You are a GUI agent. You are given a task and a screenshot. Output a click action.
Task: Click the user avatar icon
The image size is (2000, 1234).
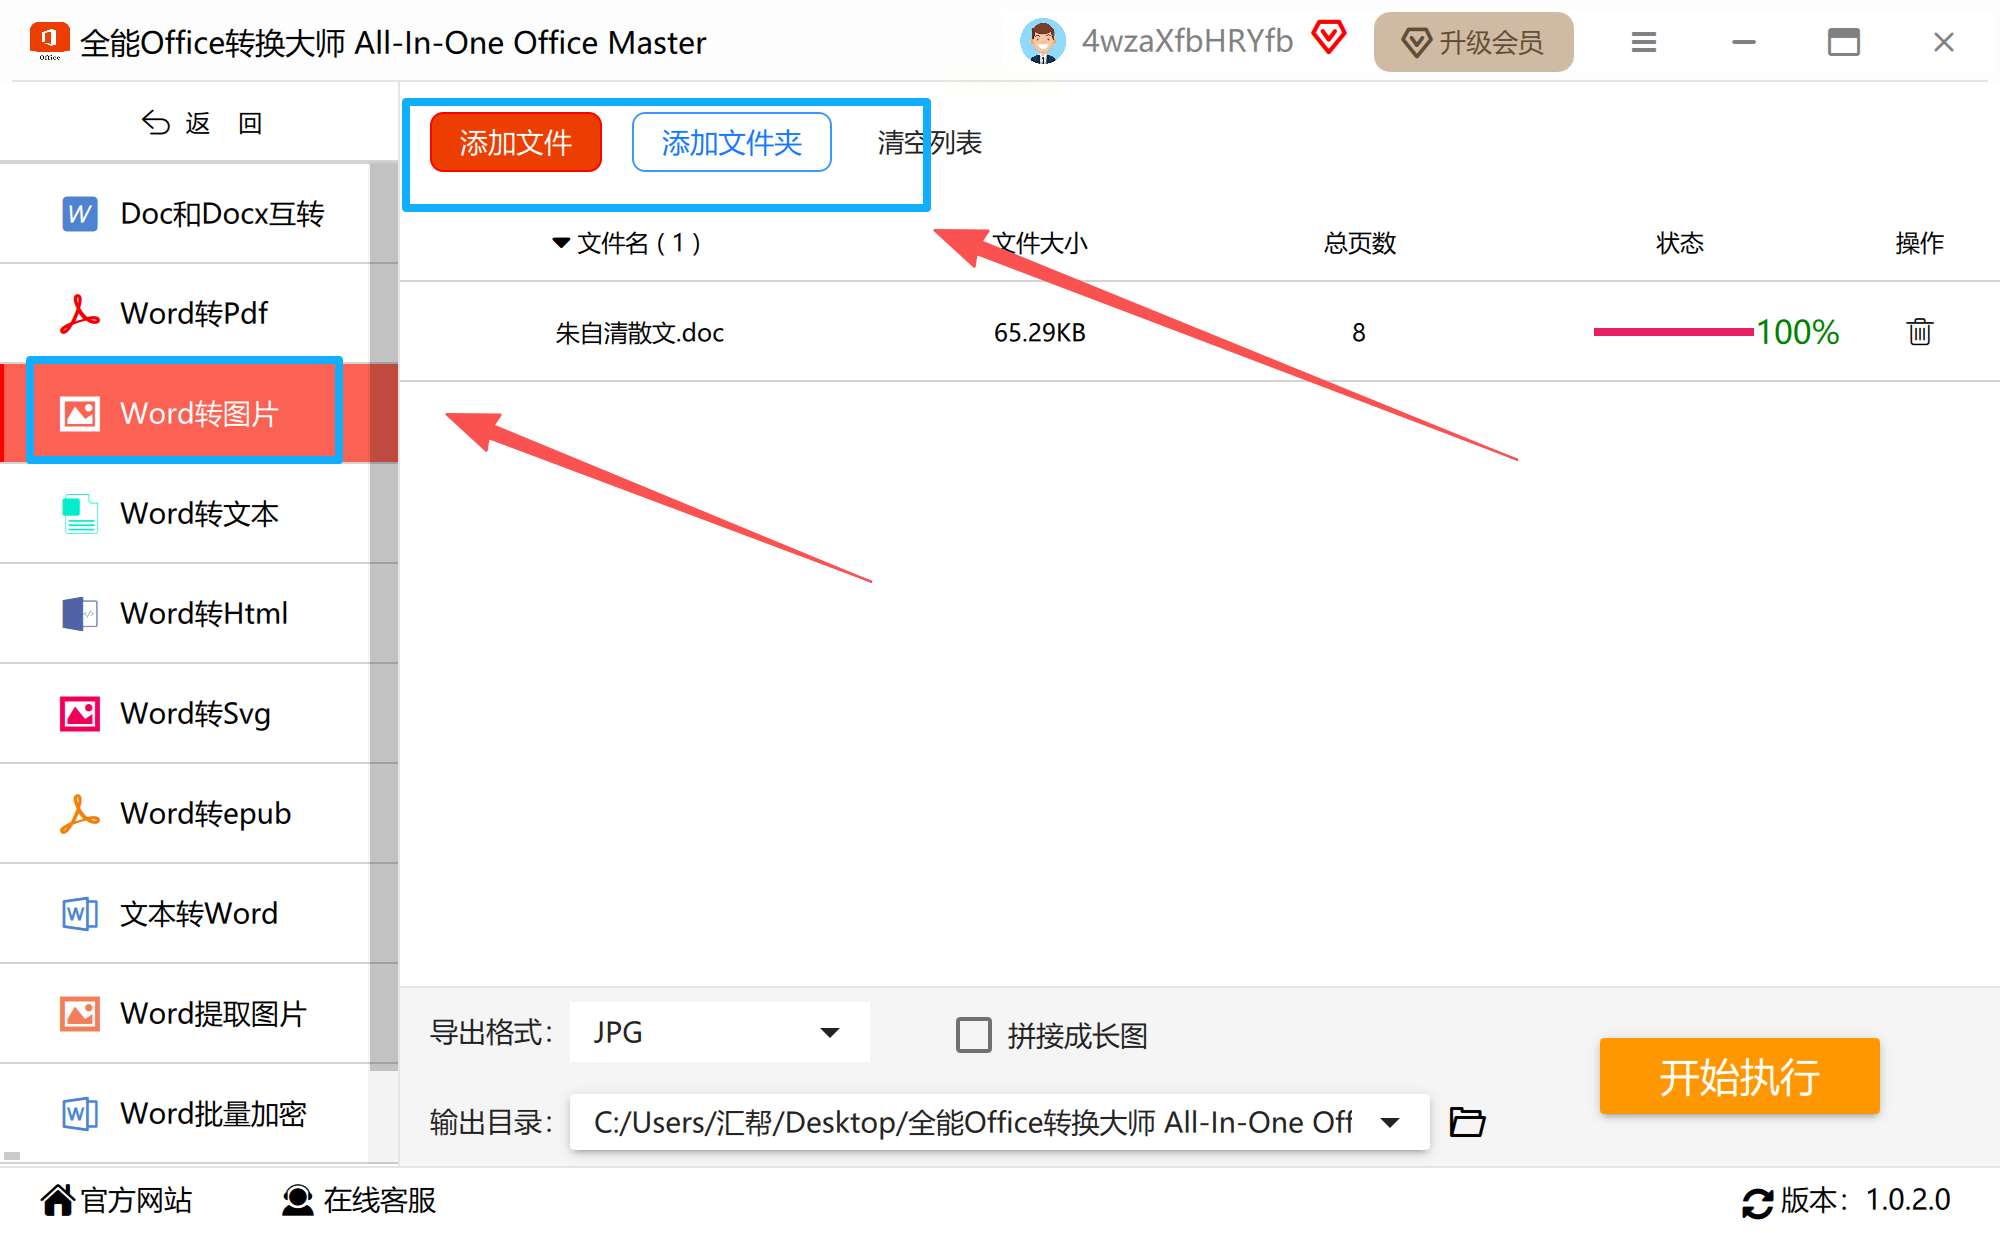coord(1042,42)
